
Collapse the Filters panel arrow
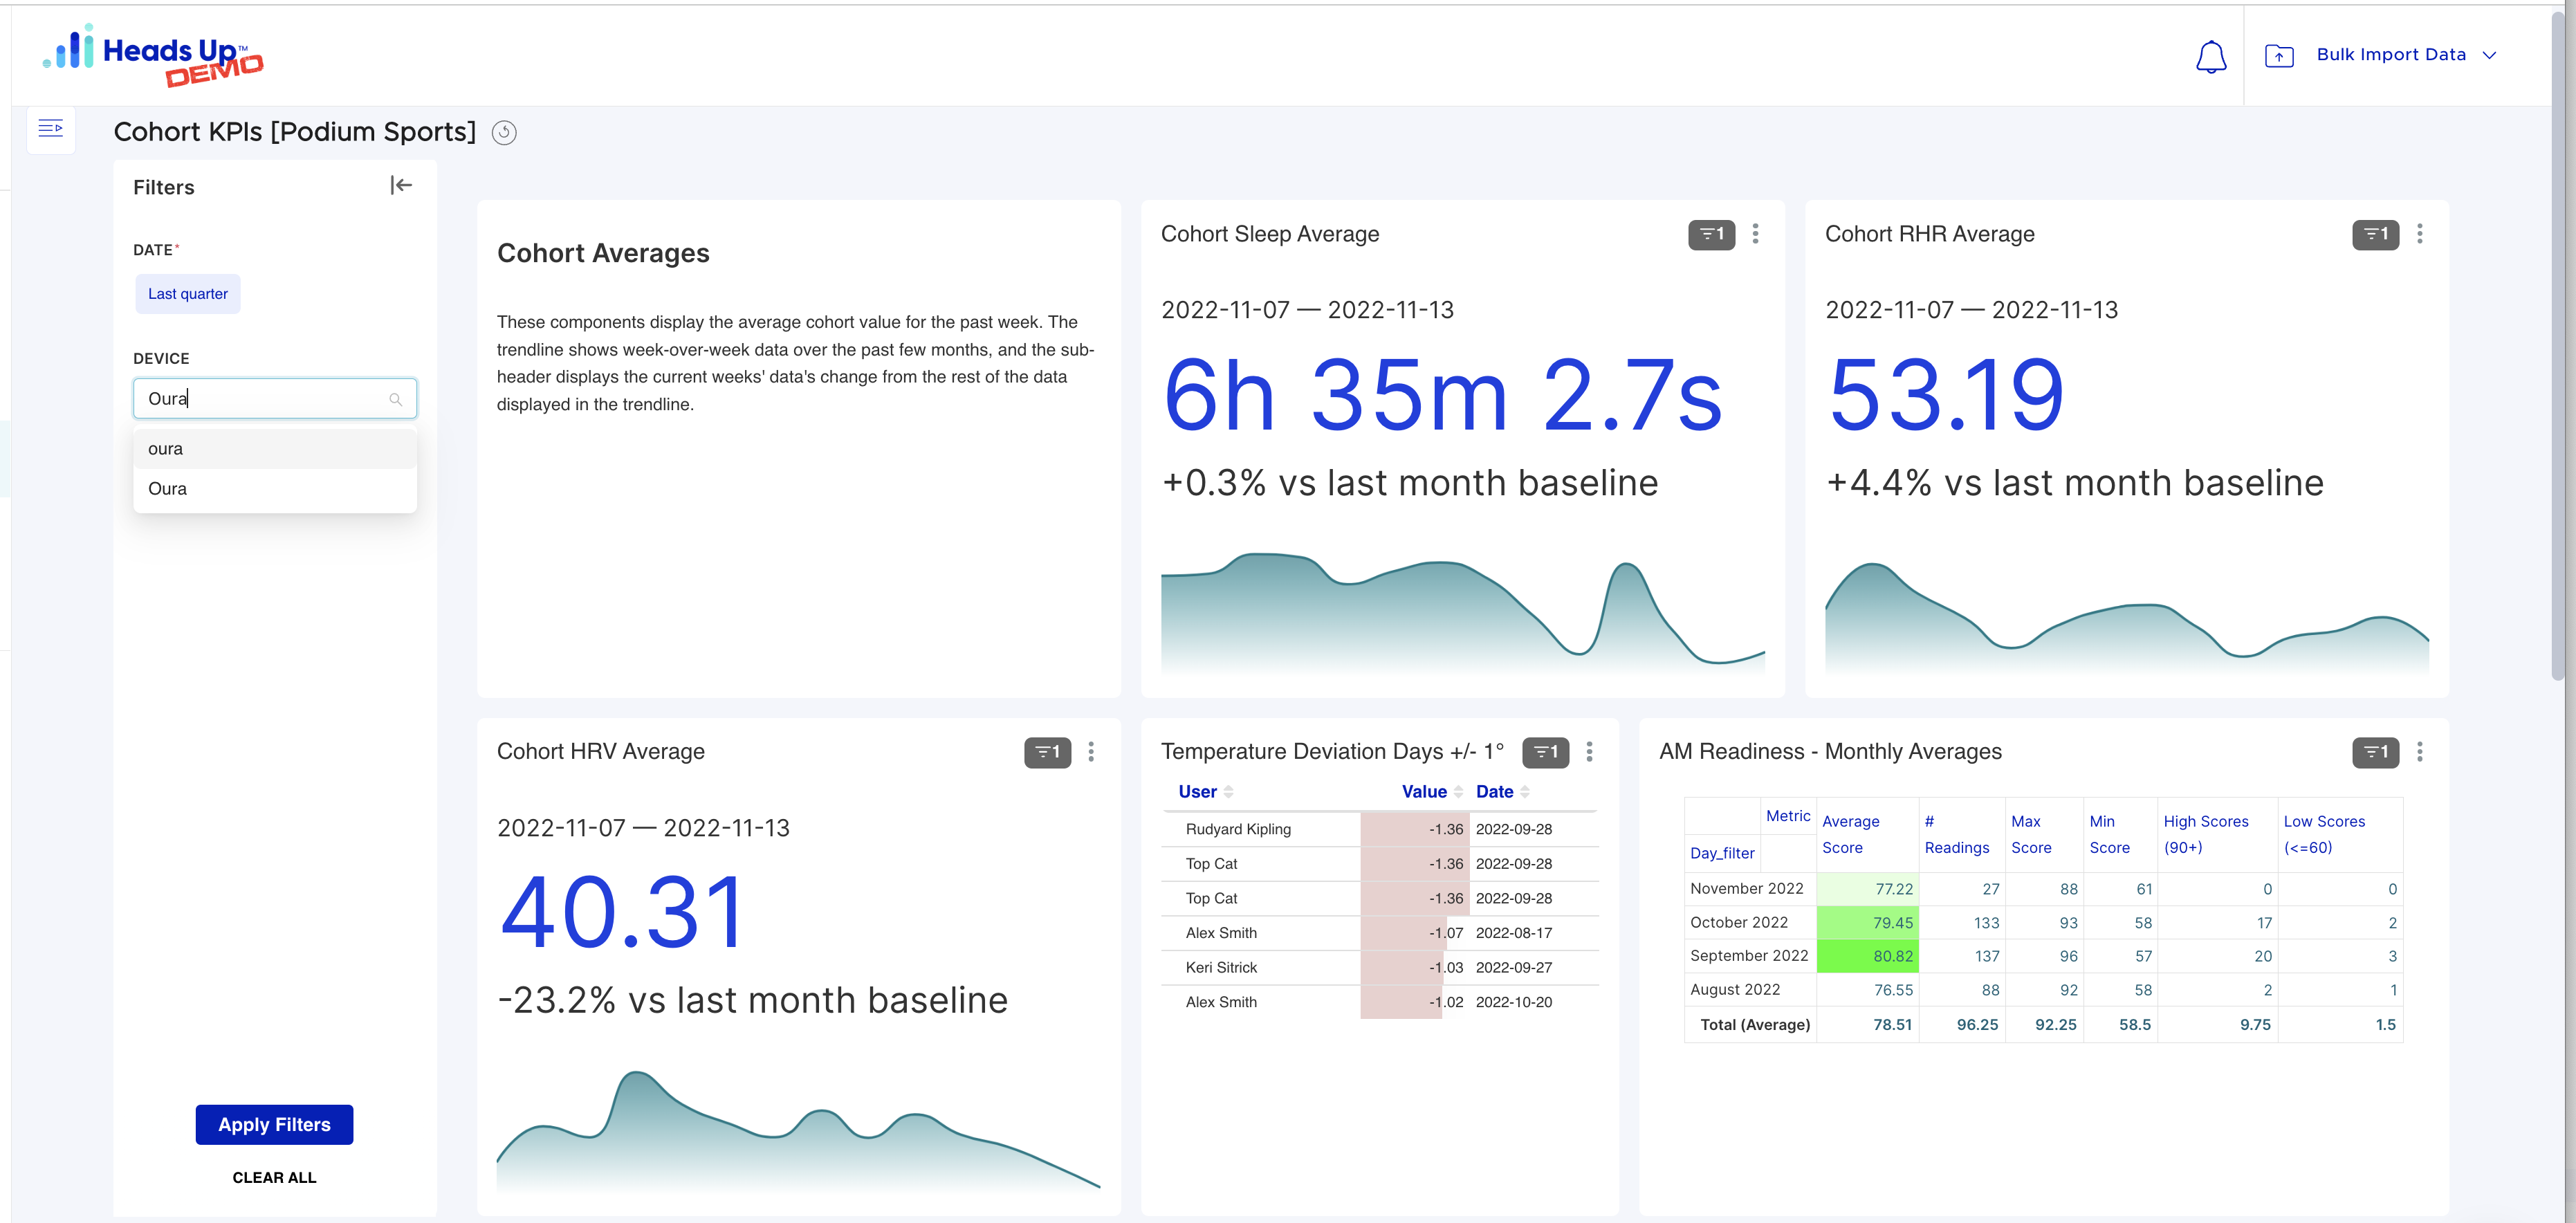click(x=401, y=185)
